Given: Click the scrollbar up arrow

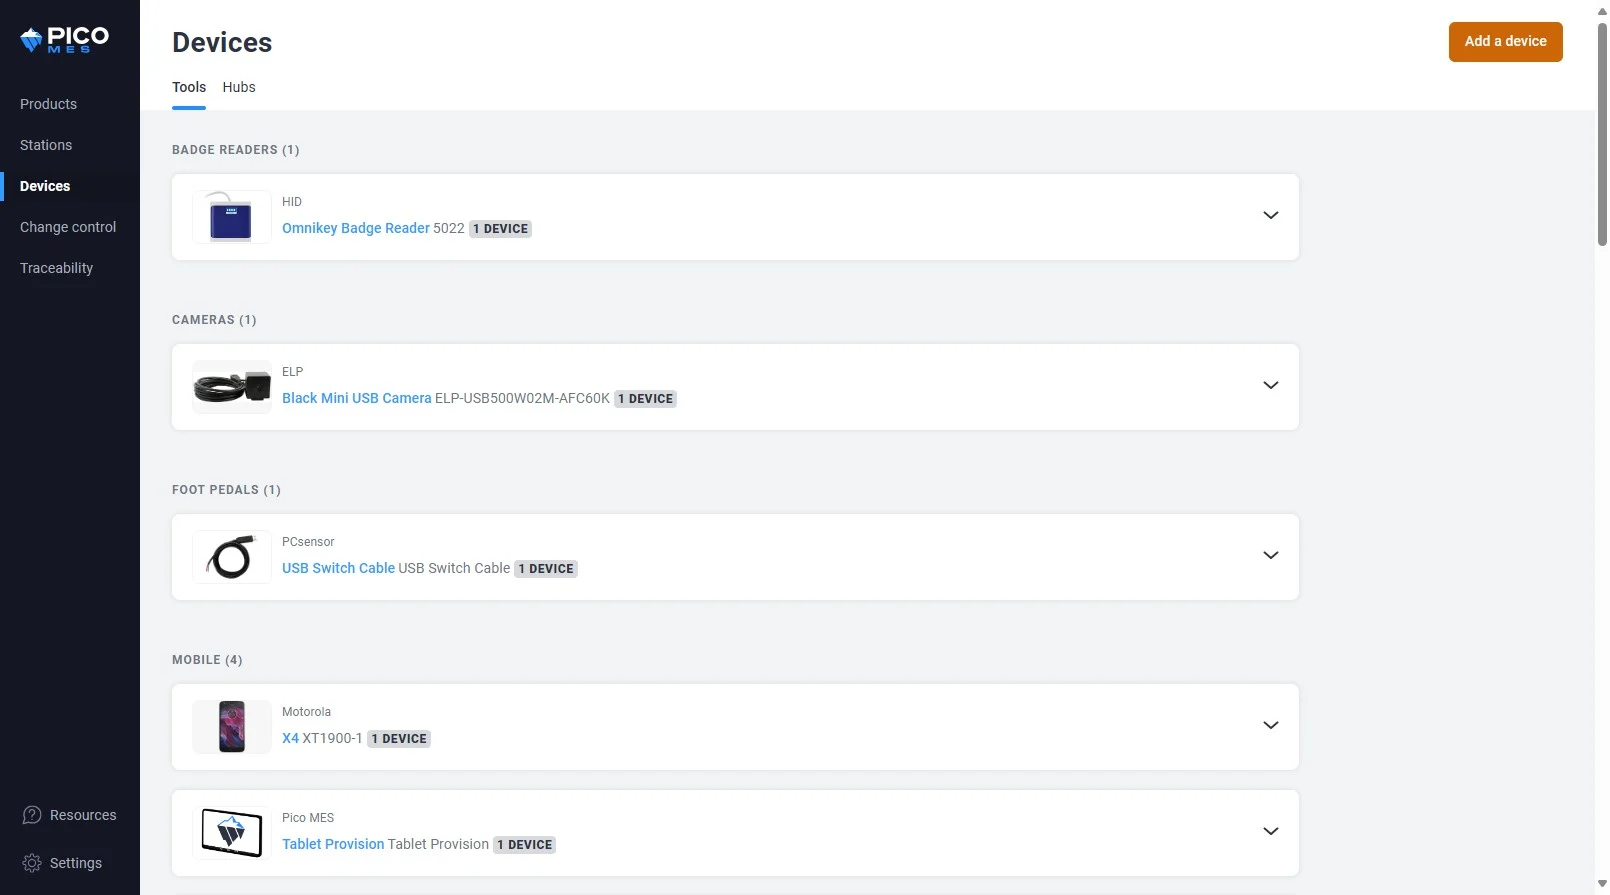Looking at the screenshot, I should tap(1602, 10).
